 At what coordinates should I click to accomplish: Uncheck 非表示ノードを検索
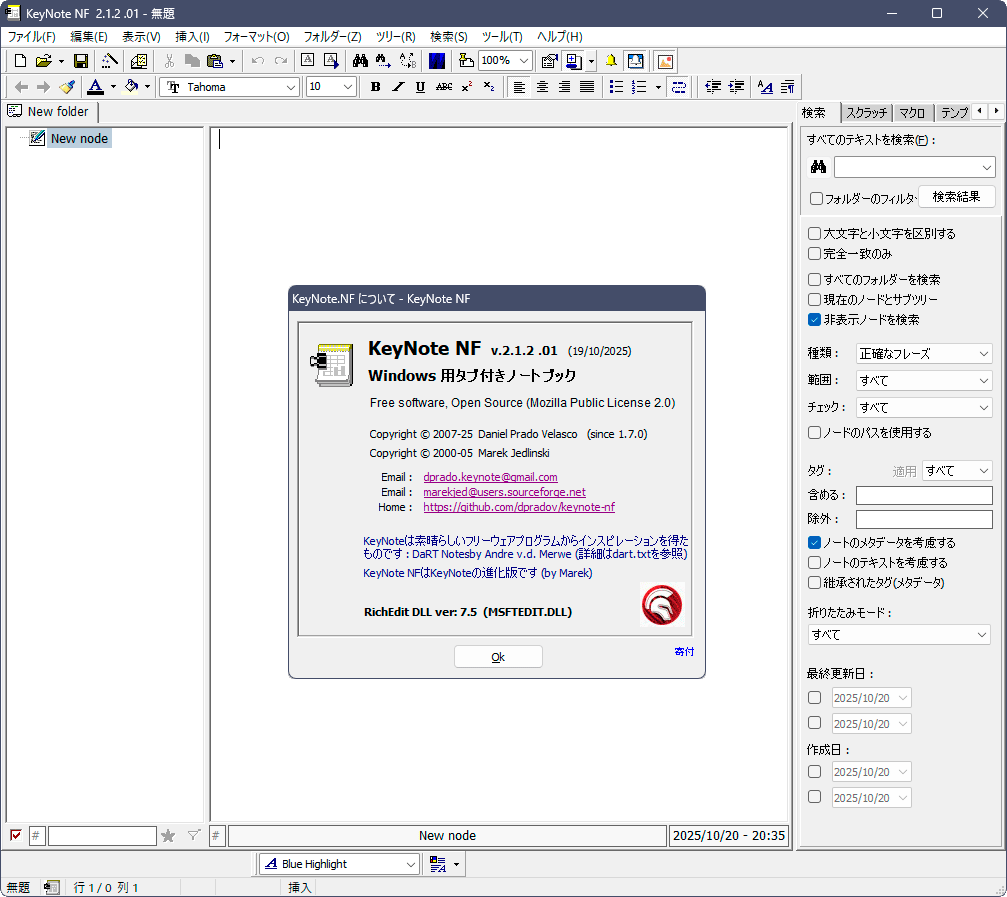click(814, 319)
